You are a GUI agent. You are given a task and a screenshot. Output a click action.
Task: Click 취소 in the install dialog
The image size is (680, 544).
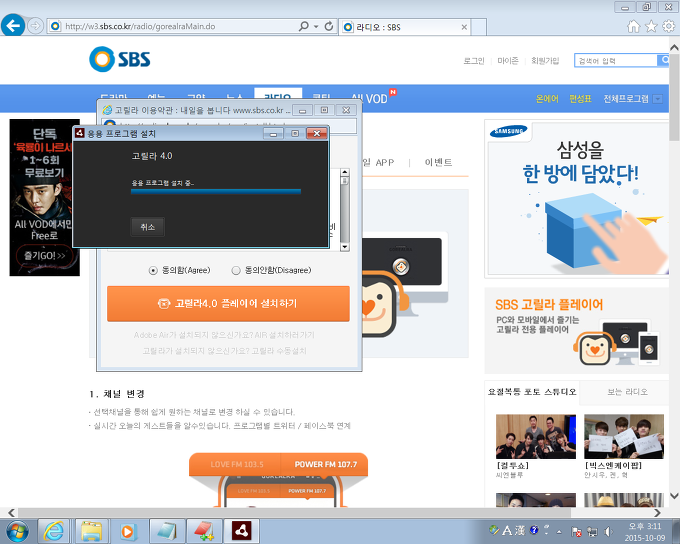tap(147, 227)
